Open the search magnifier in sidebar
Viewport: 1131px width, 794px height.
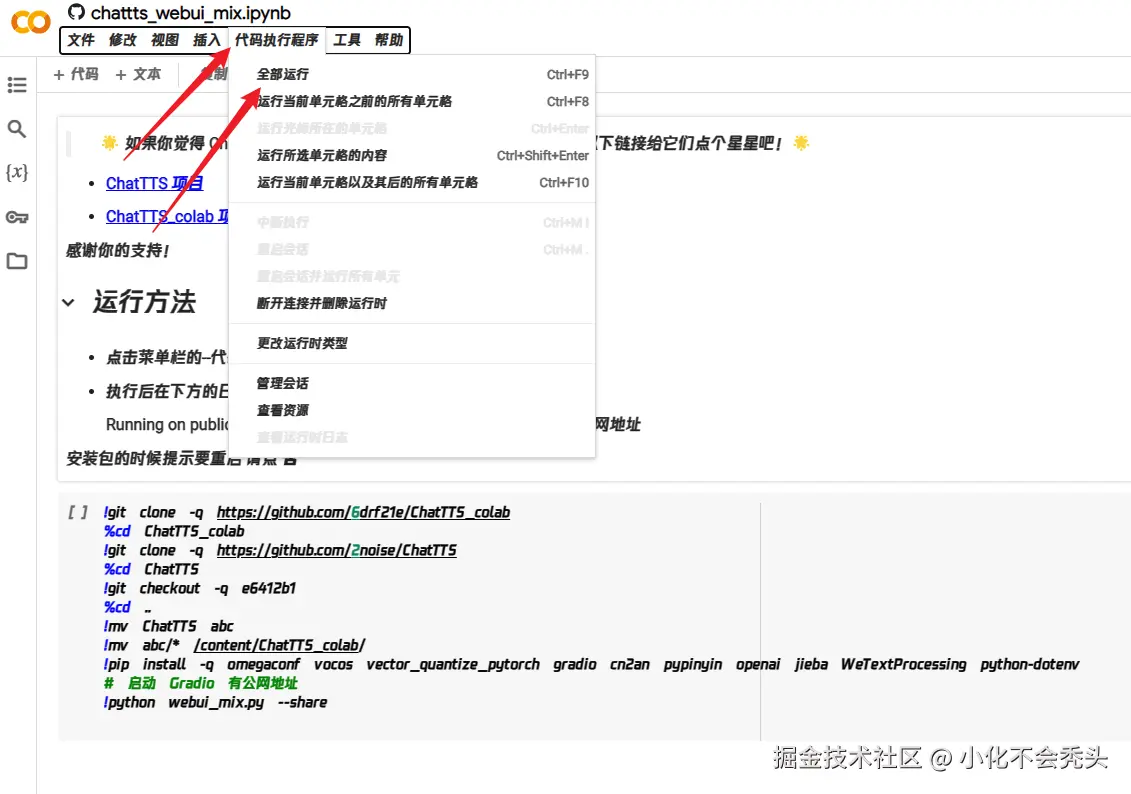(x=17, y=129)
